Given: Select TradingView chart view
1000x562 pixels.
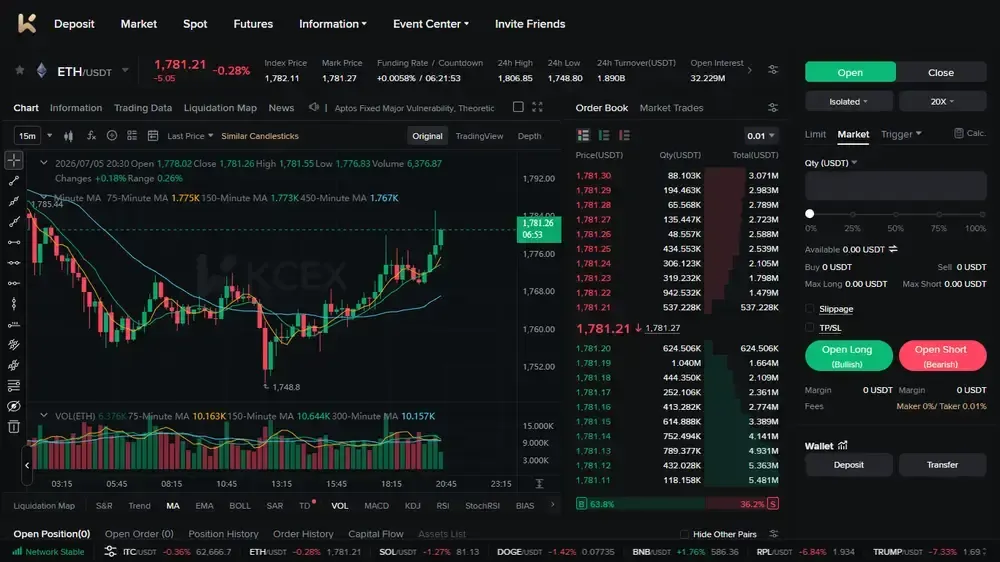Looking at the screenshot, I should [479, 136].
